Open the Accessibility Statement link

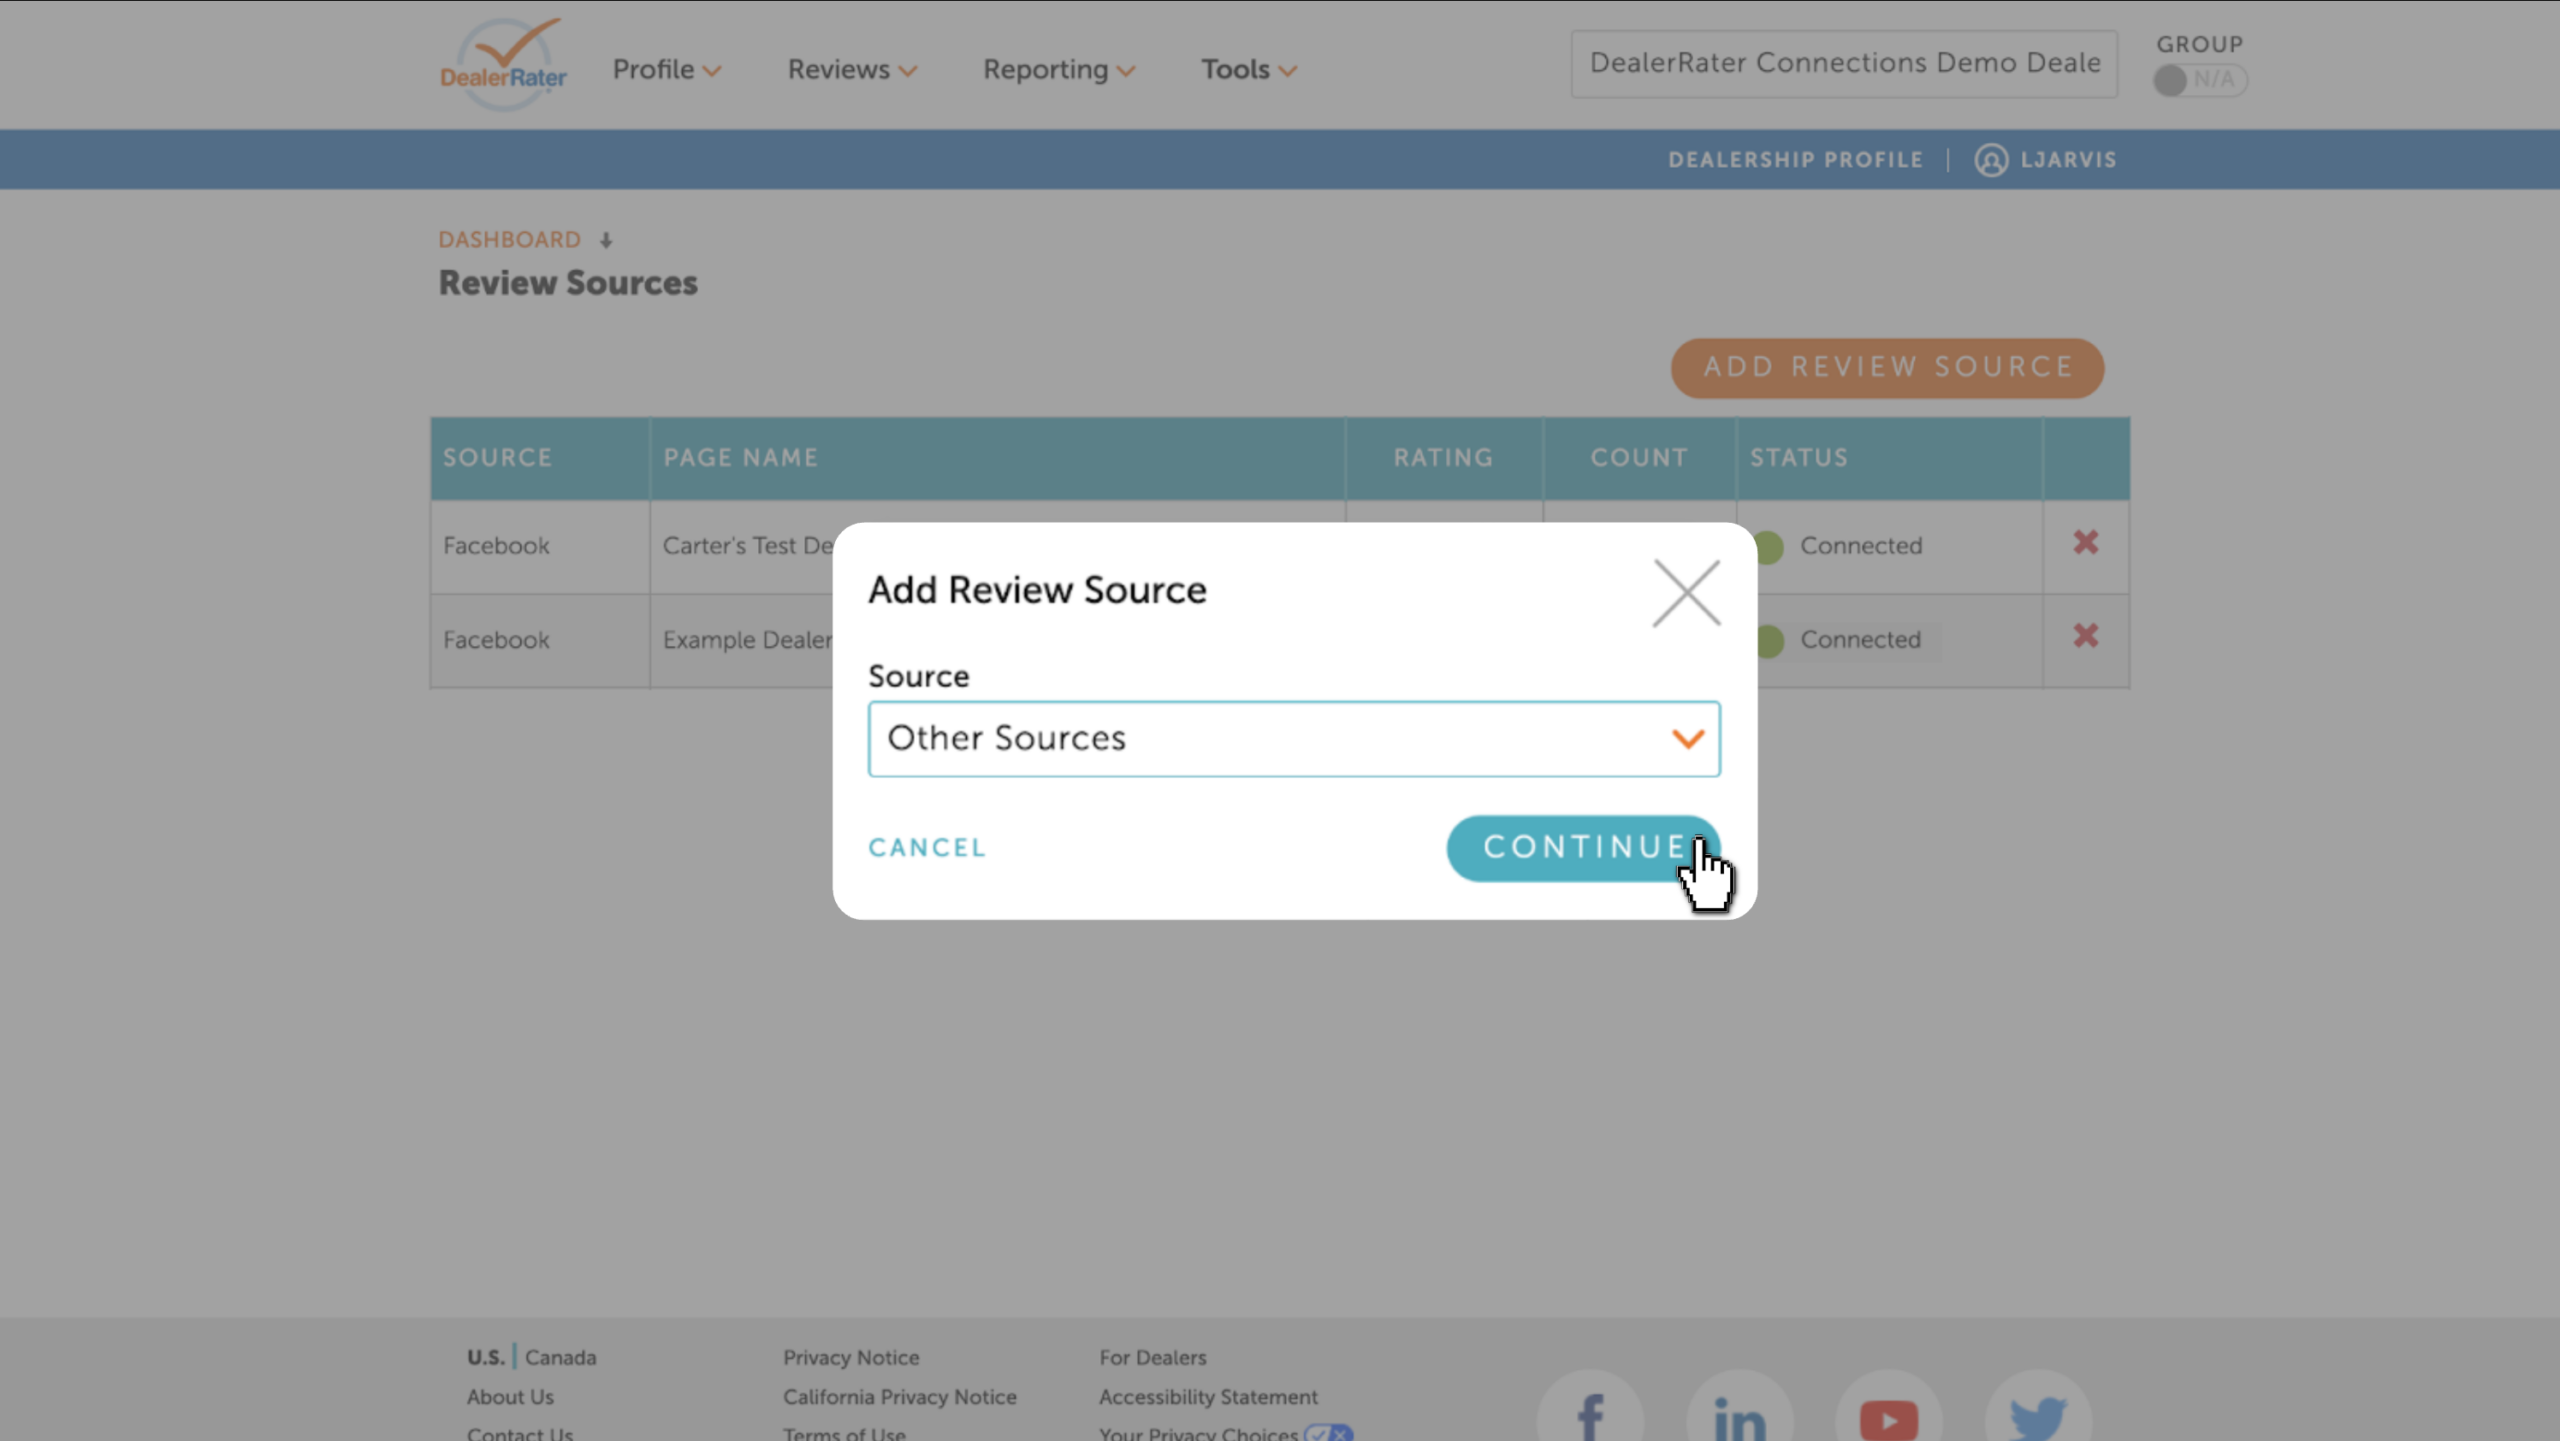(x=1208, y=1397)
